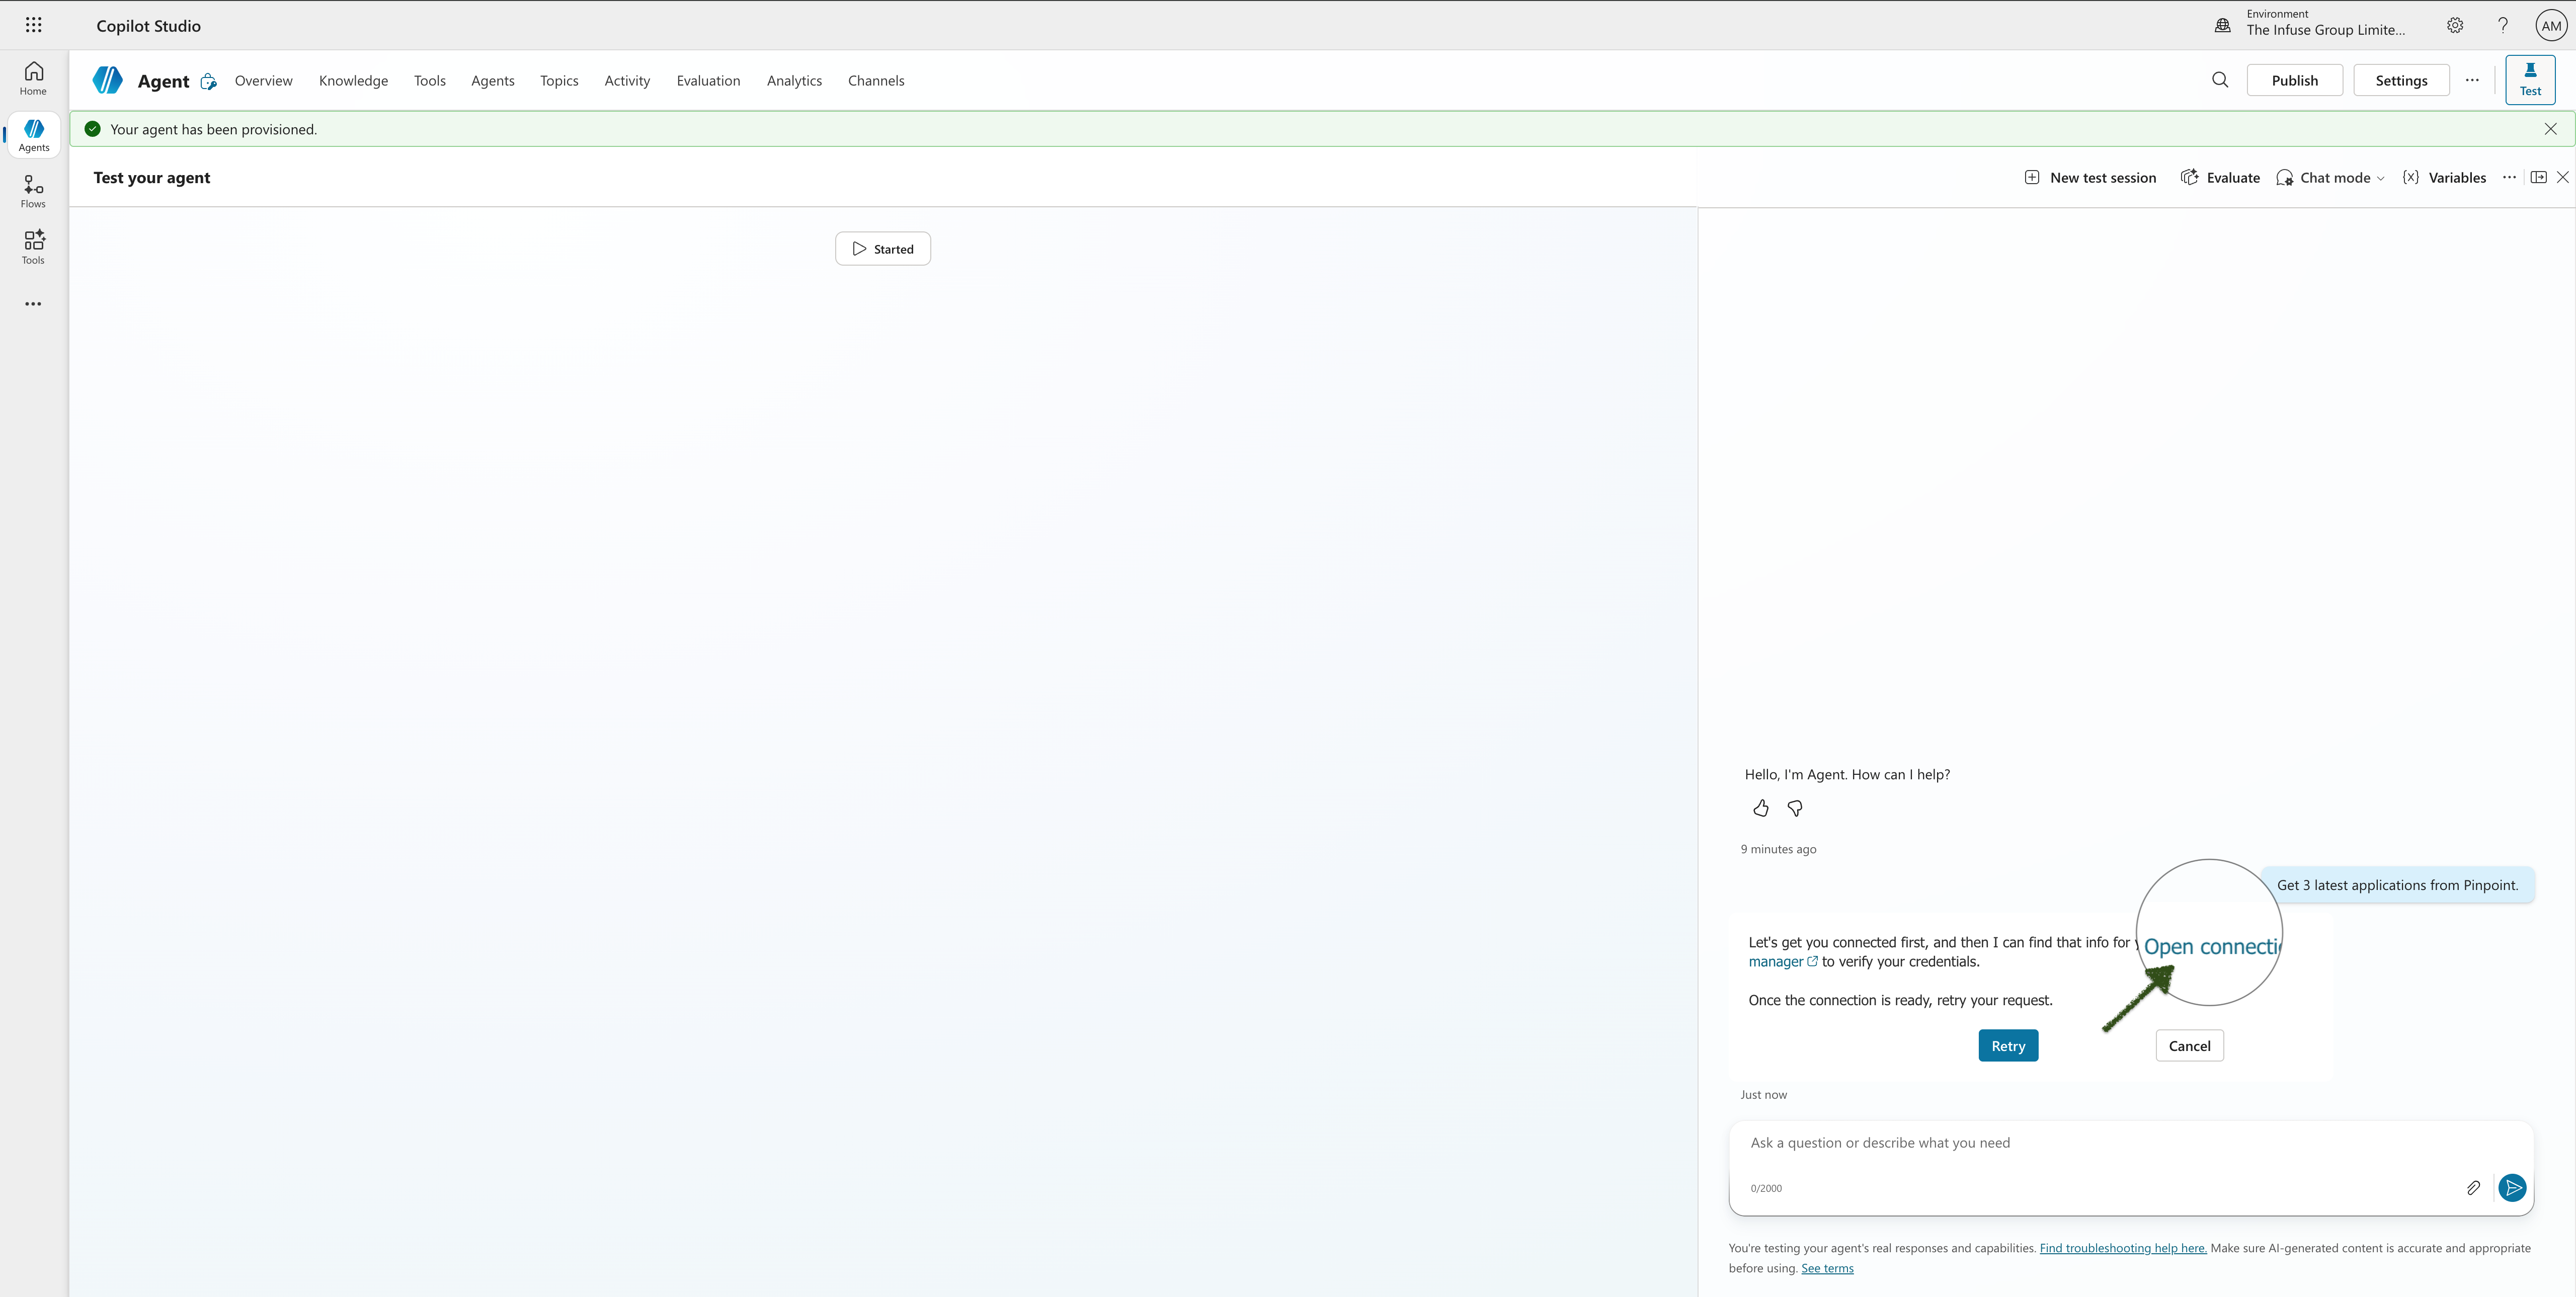Viewport: 2576px width, 1297px height.
Task: Click the Copilot Studio title
Action: [x=148, y=26]
